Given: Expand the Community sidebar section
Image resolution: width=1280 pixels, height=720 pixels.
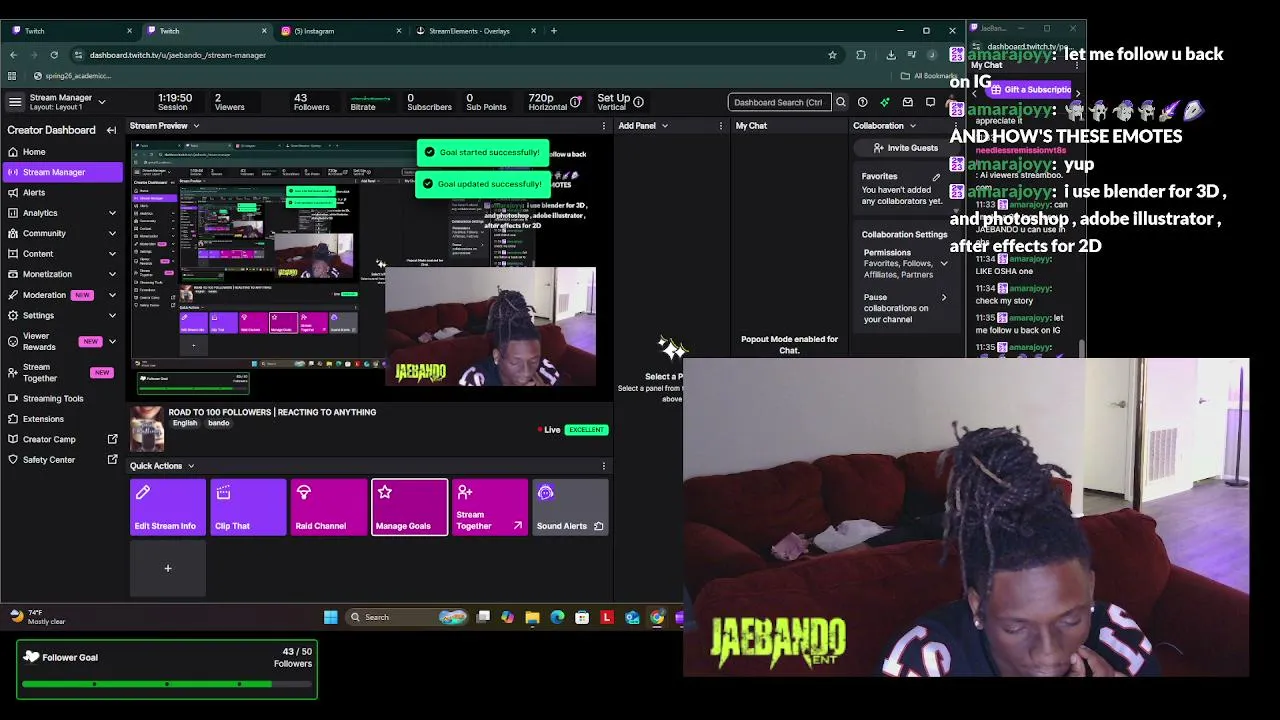Looking at the screenshot, I should [112, 233].
